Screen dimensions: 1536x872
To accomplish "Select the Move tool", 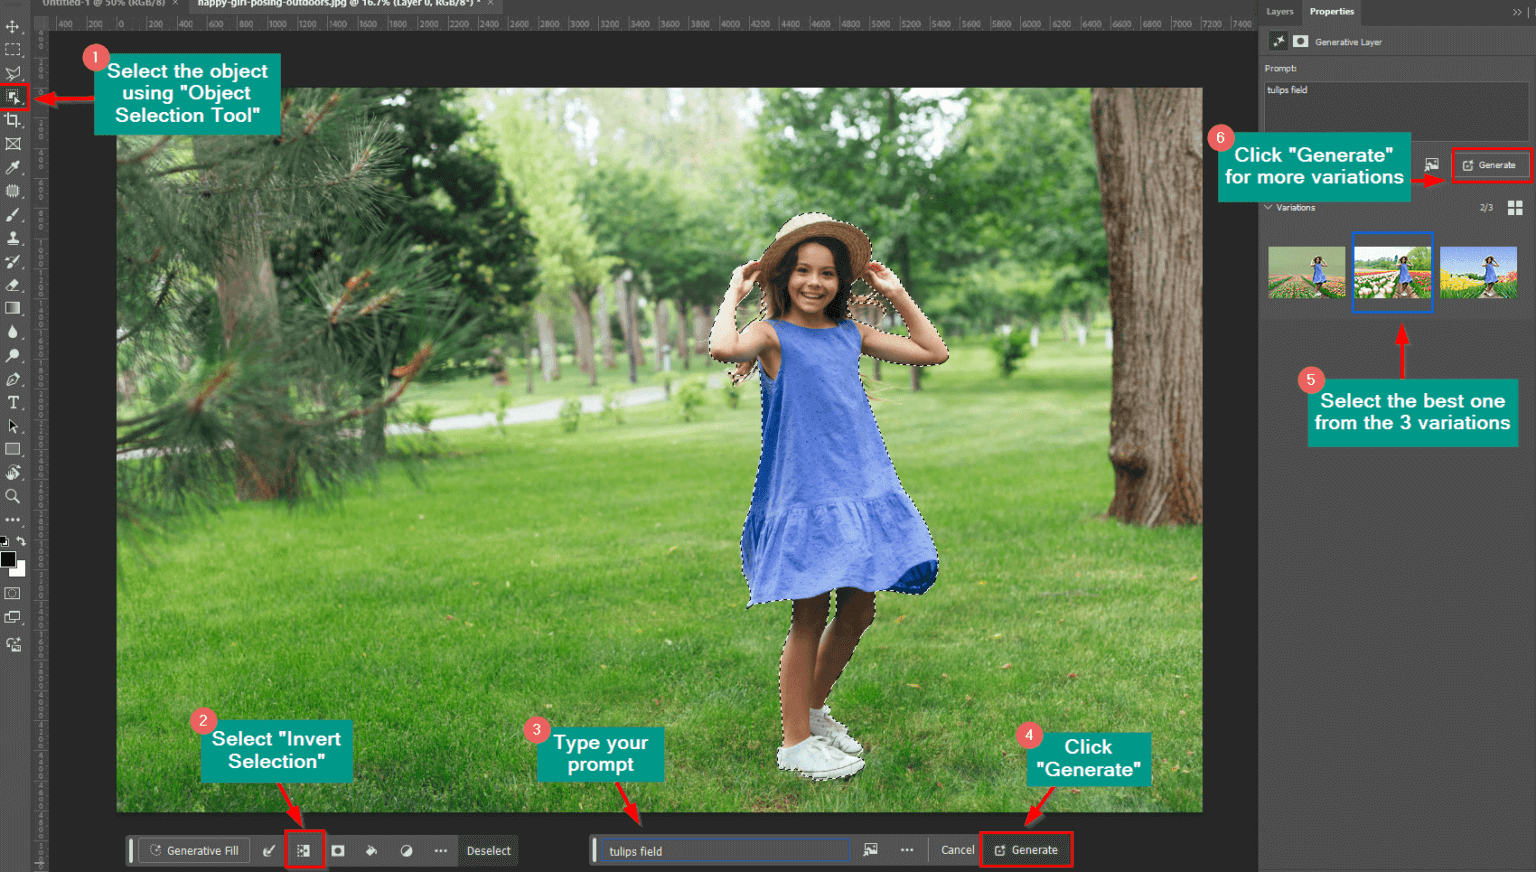I will pos(13,27).
